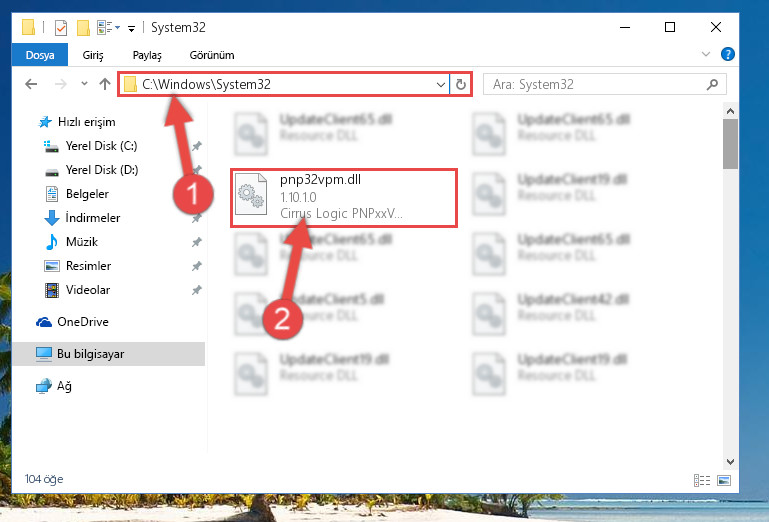Minimize the System32 window
Image resolution: width=769 pixels, height=522 pixels.
click(x=625, y=27)
